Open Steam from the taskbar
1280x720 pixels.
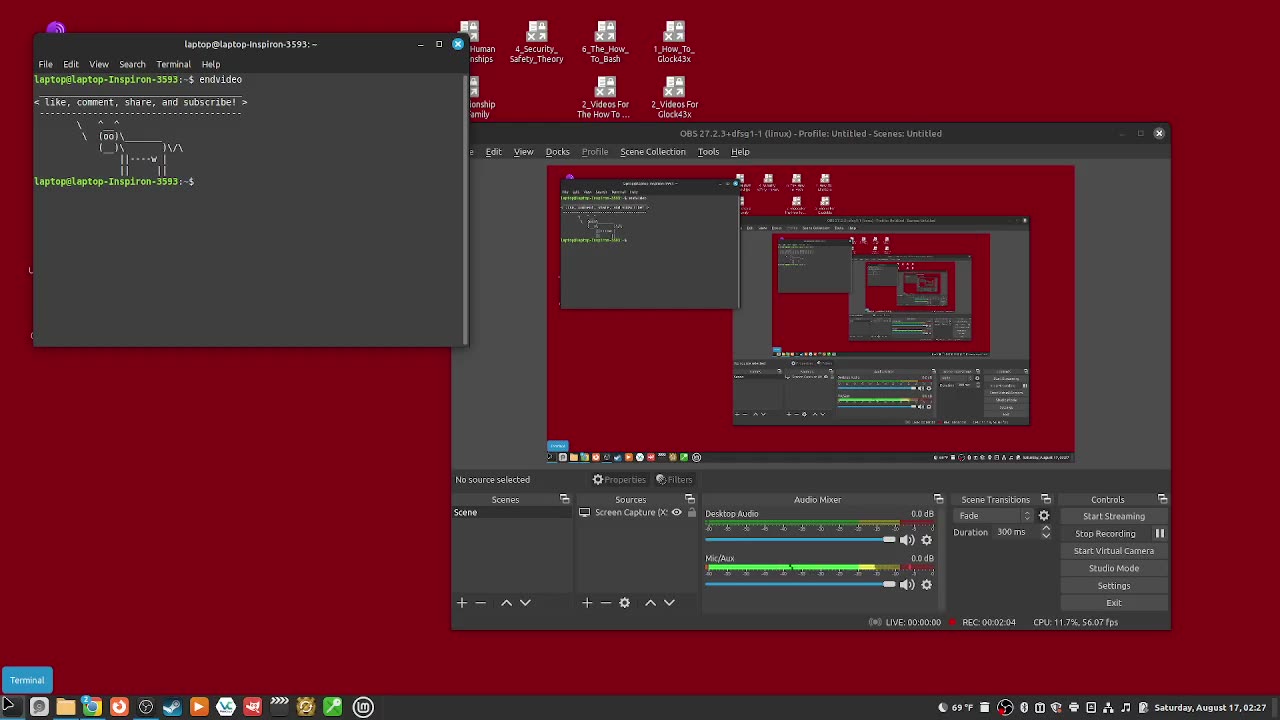(172, 708)
